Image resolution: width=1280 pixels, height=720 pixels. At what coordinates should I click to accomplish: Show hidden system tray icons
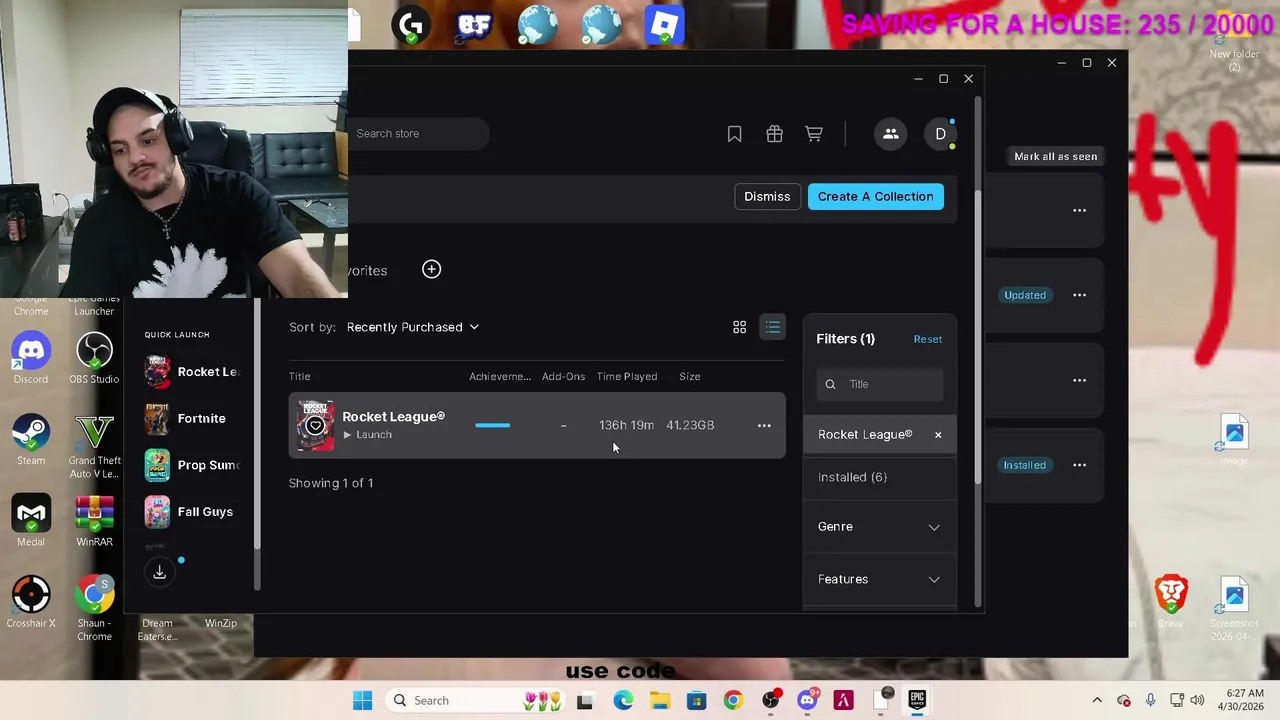(x=1097, y=701)
